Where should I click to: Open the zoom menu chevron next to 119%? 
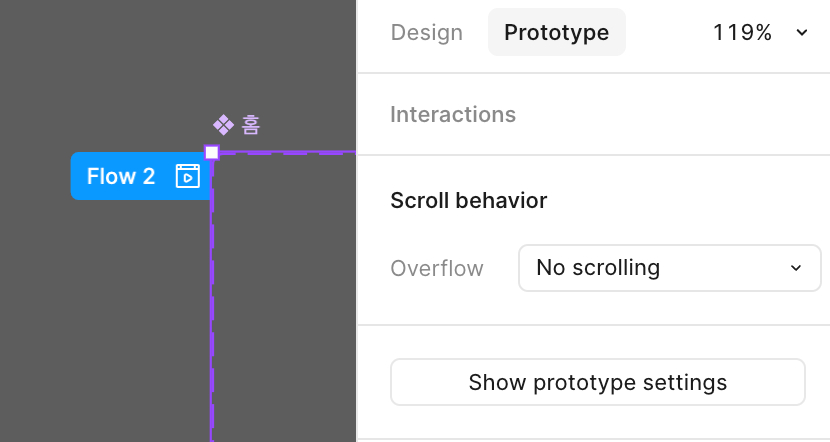click(x=801, y=33)
